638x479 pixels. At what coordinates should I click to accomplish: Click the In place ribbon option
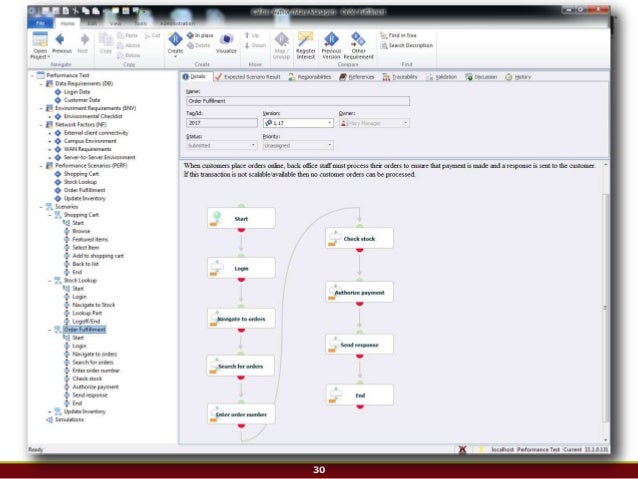[x=200, y=35]
